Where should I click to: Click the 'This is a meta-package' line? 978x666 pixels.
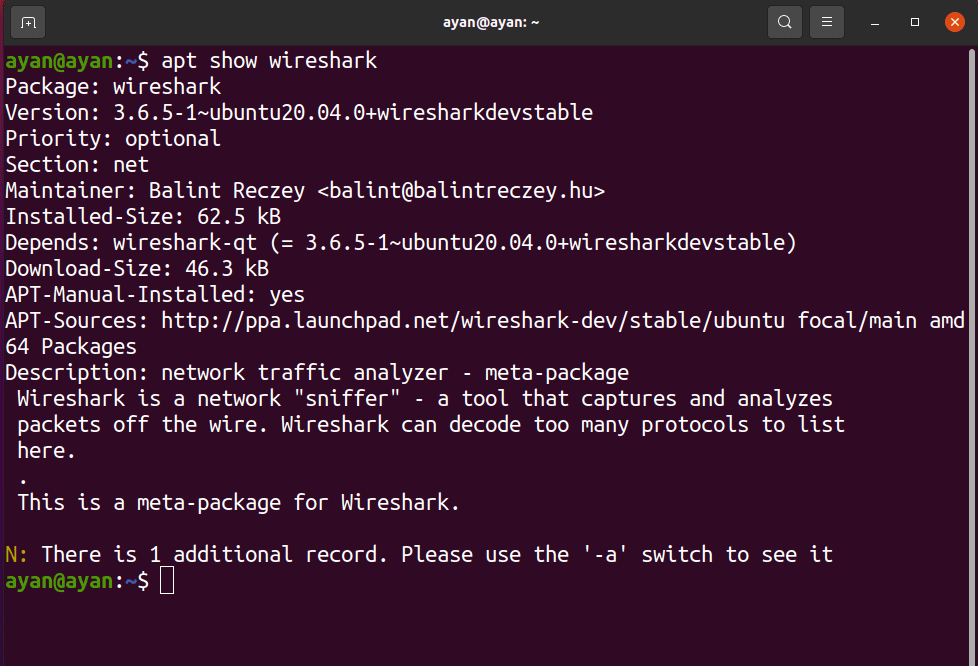click(x=238, y=502)
